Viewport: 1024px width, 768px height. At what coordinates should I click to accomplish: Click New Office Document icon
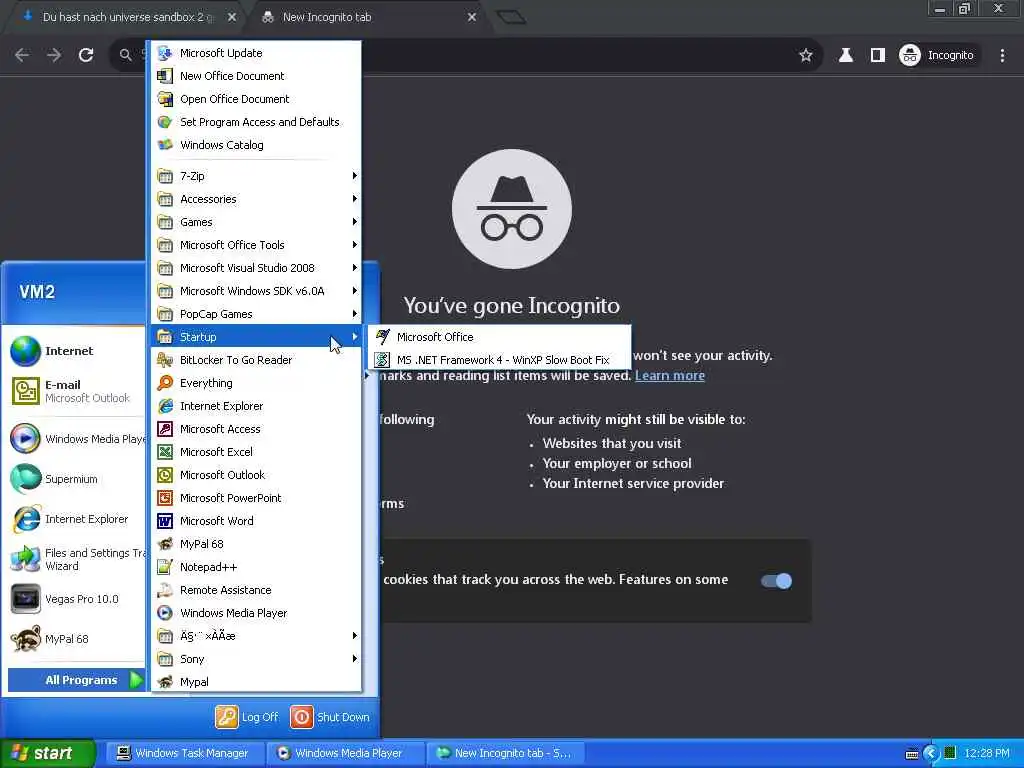165,76
